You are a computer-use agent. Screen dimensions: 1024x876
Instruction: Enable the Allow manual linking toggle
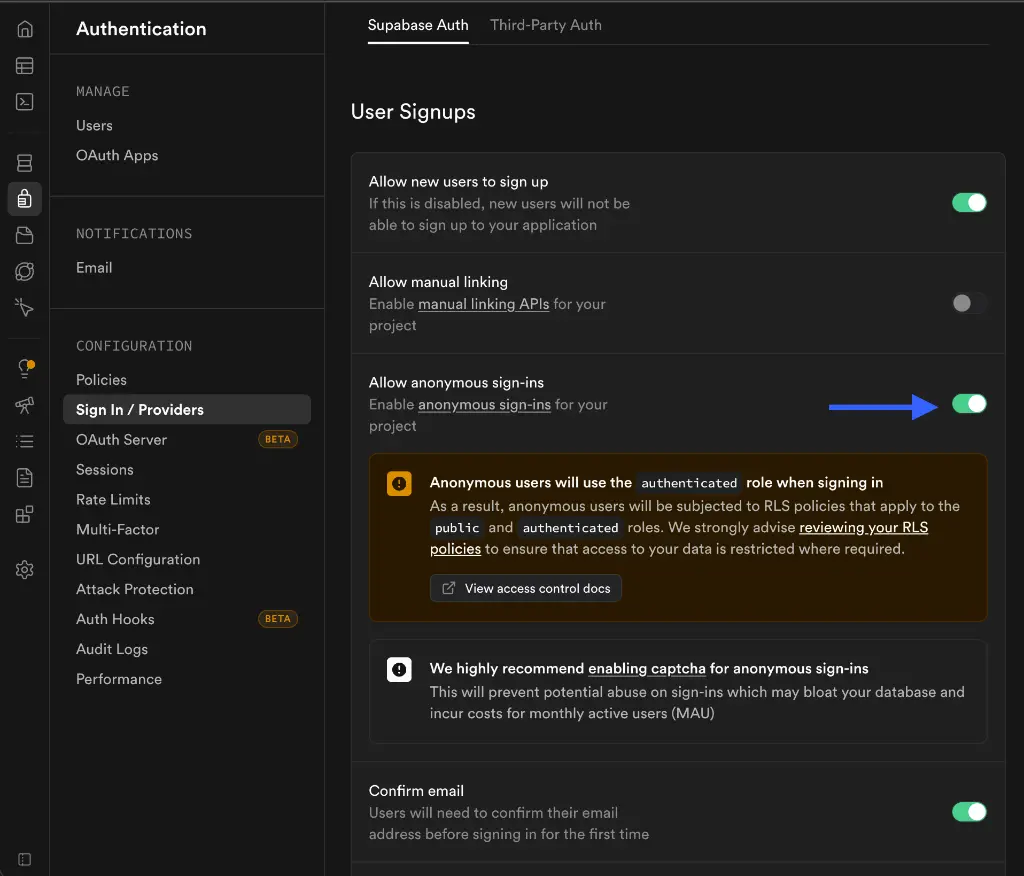(968, 303)
